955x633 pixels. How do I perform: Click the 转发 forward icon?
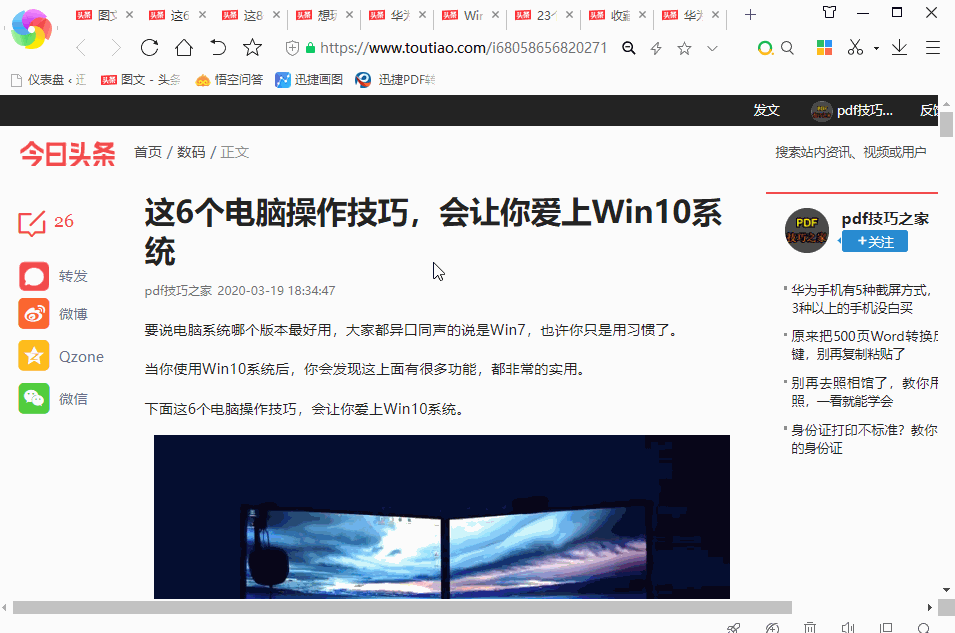click(x=33, y=275)
